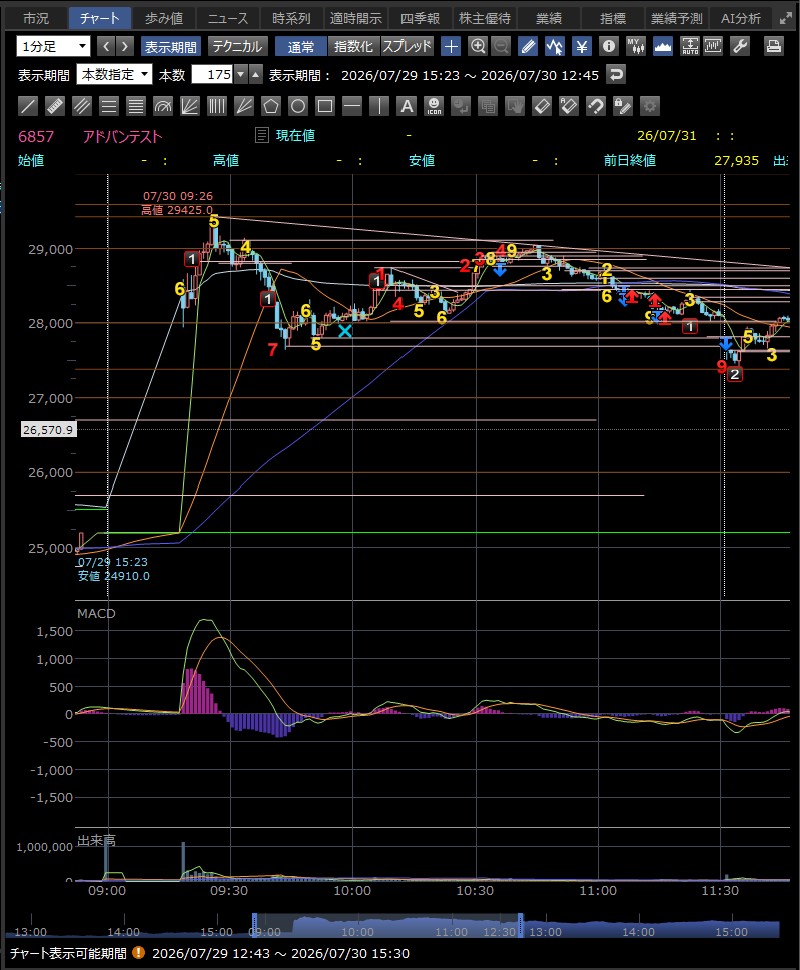Switch chart mode to 指数化
Image resolution: width=800 pixels, height=970 pixels.
(353, 46)
